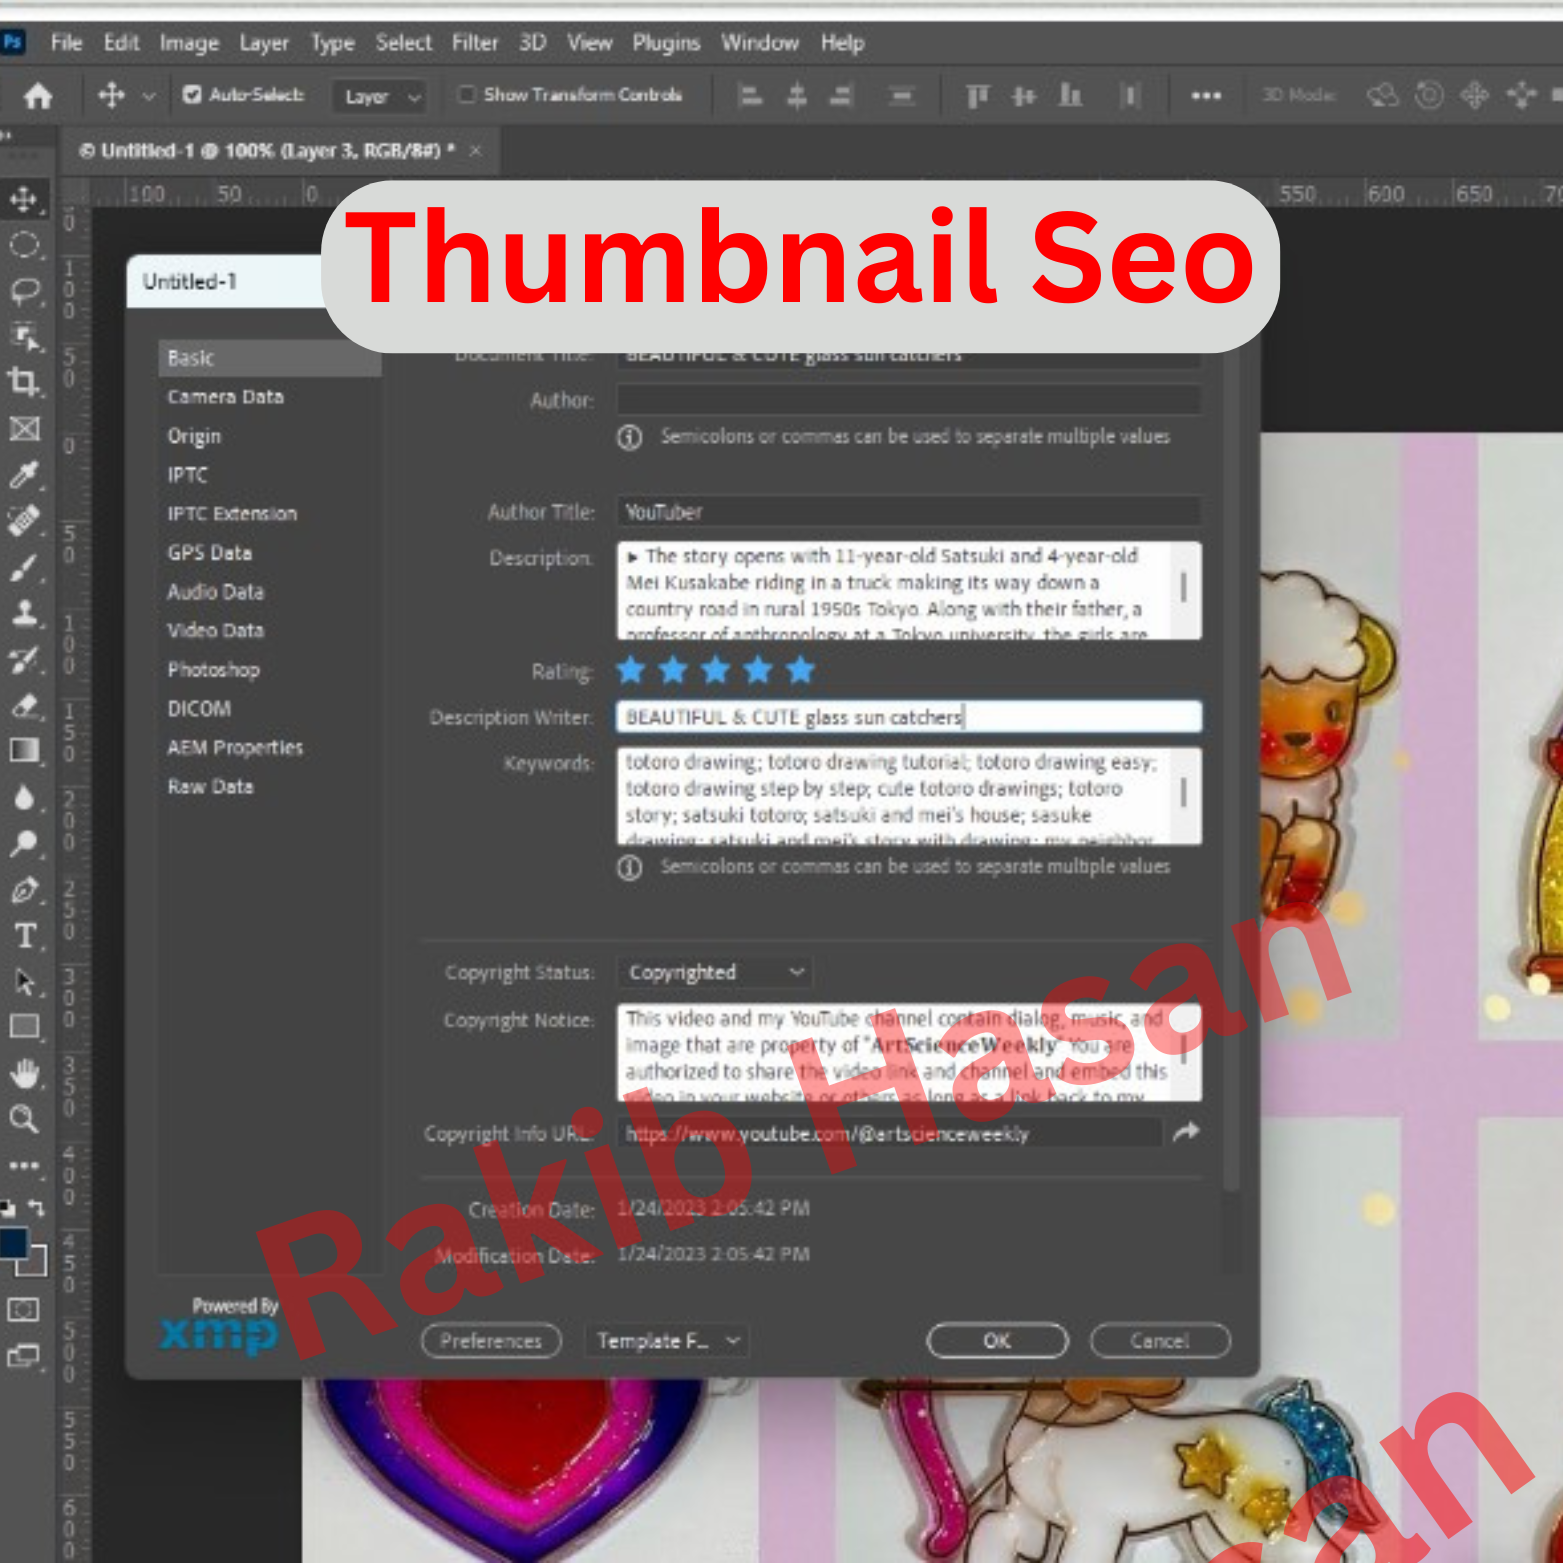The height and width of the screenshot is (1563, 1563).
Task: Open the options bar more (three dots) menu
Action: (x=1206, y=96)
